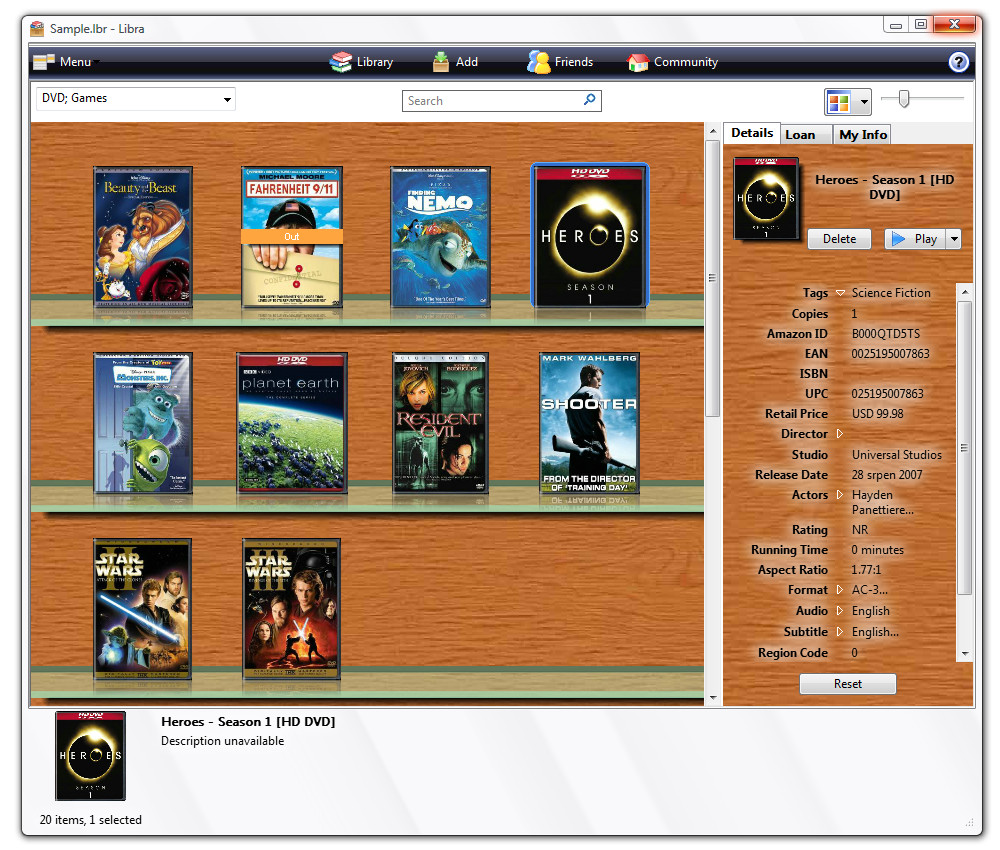Play the selected Heroes item
Screen dimensions: 1000x850
pyautogui.click(x=915, y=239)
